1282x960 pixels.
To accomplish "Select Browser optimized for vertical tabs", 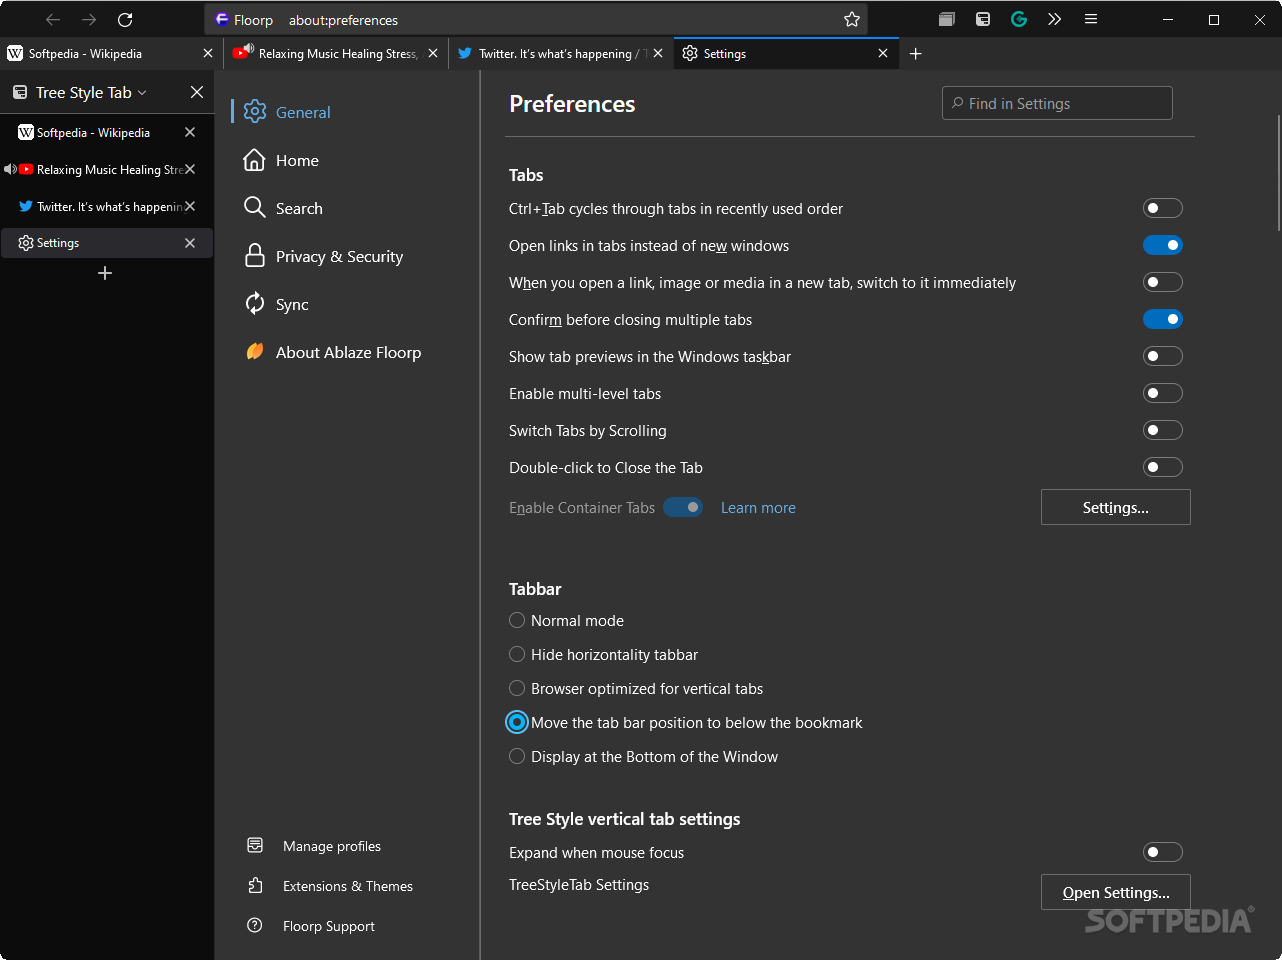I will pos(517,688).
